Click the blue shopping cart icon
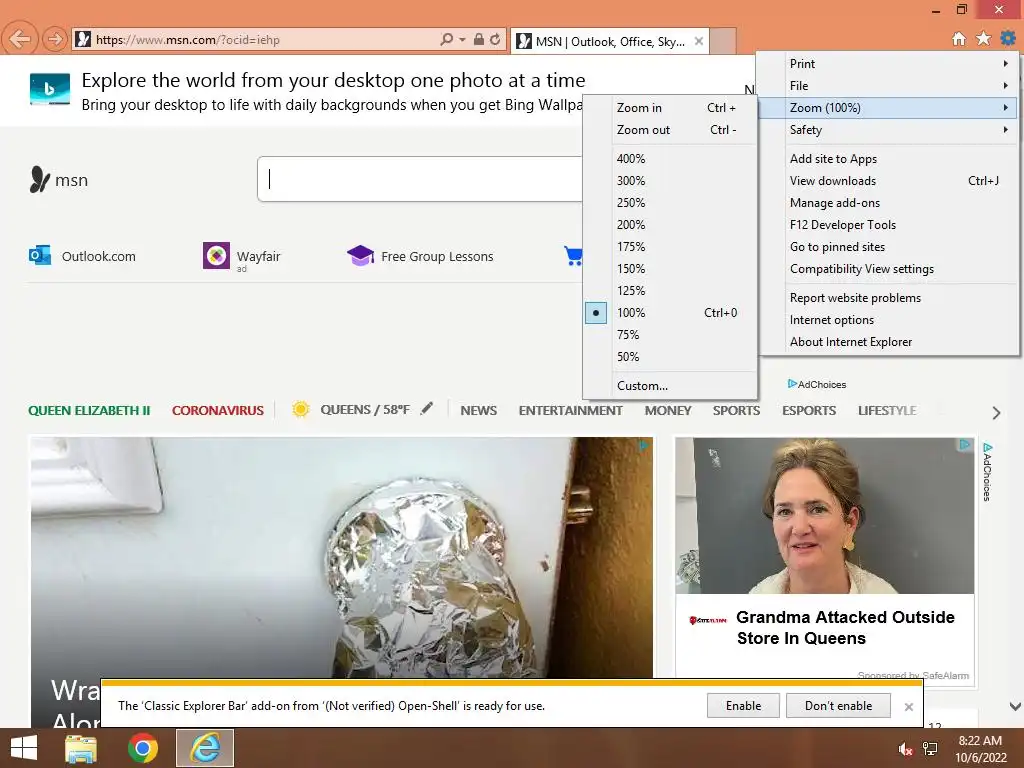Image resolution: width=1024 pixels, height=768 pixels. 573,255
